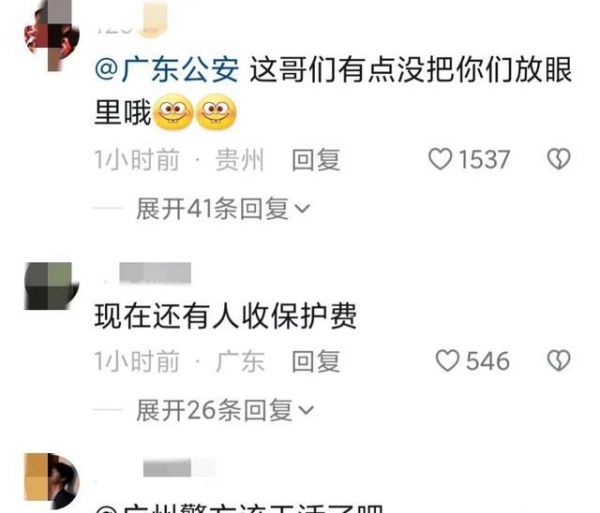Select comment text 现在还有人收保护费

point(226,316)
